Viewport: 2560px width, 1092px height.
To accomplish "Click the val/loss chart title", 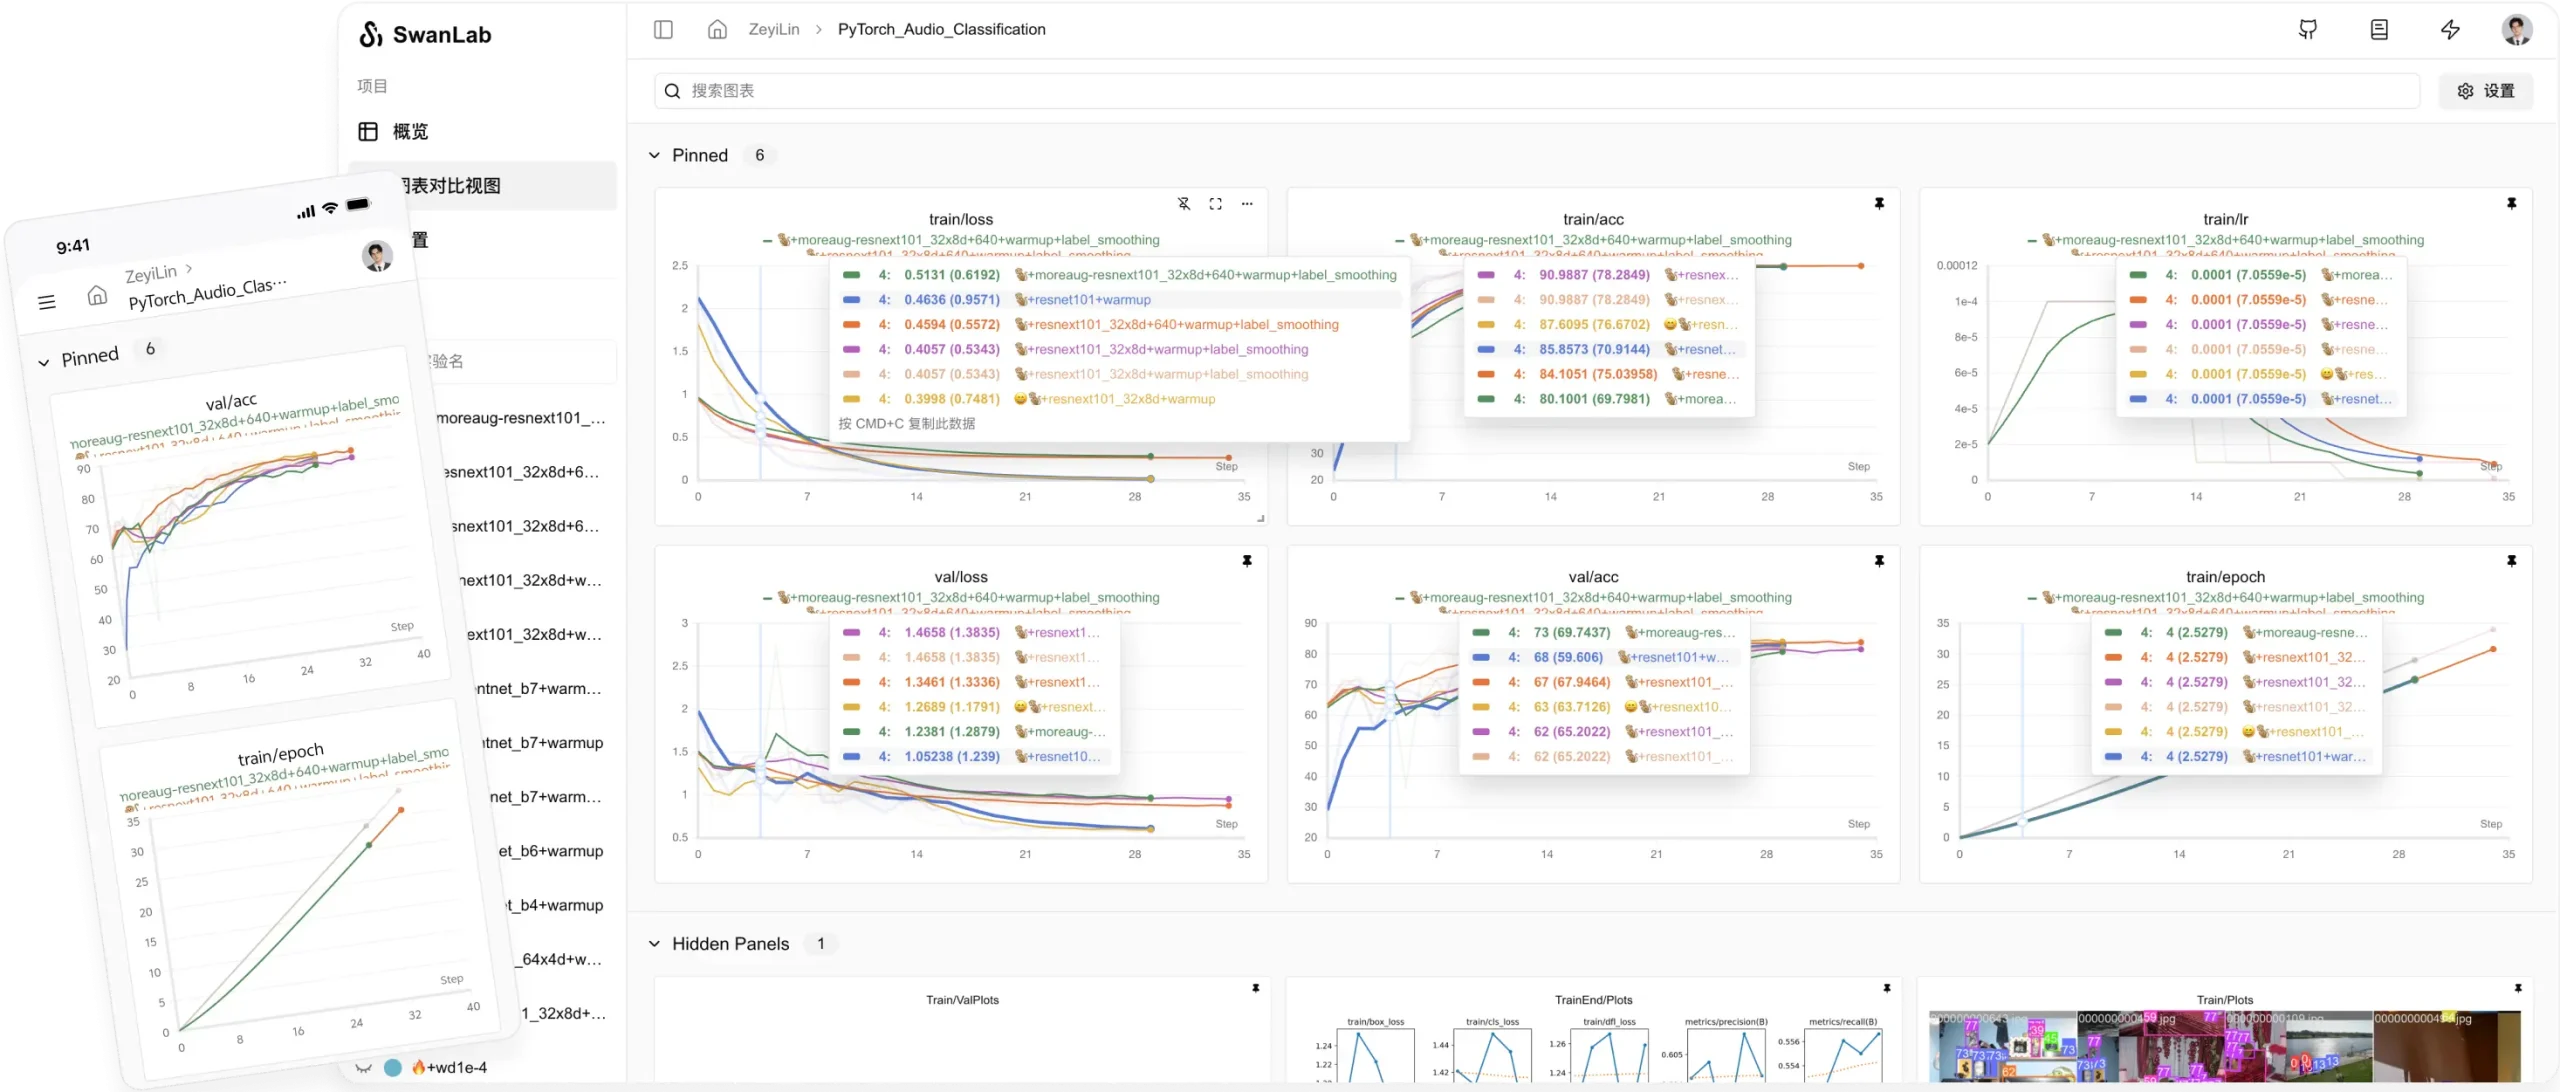I will (961, 577).
